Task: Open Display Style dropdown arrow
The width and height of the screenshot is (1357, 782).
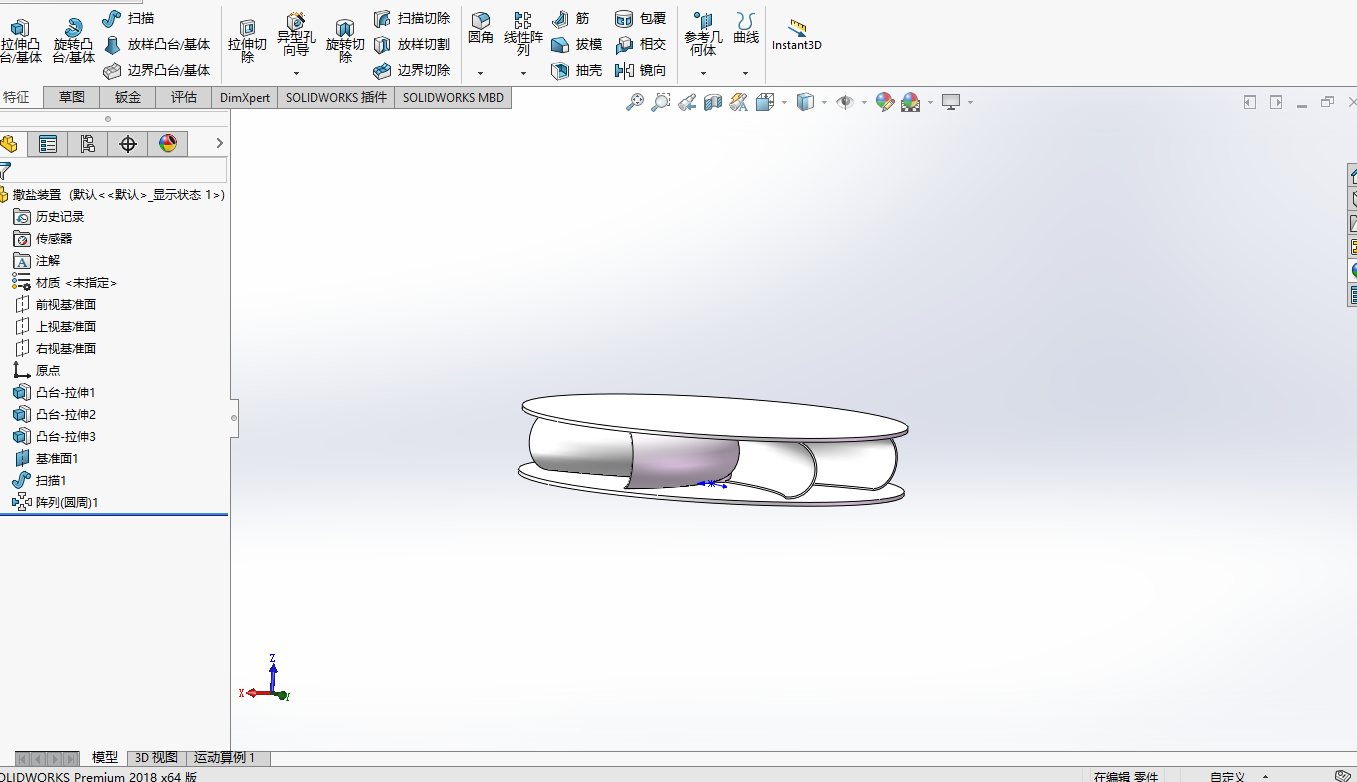Action: point(824,102)
